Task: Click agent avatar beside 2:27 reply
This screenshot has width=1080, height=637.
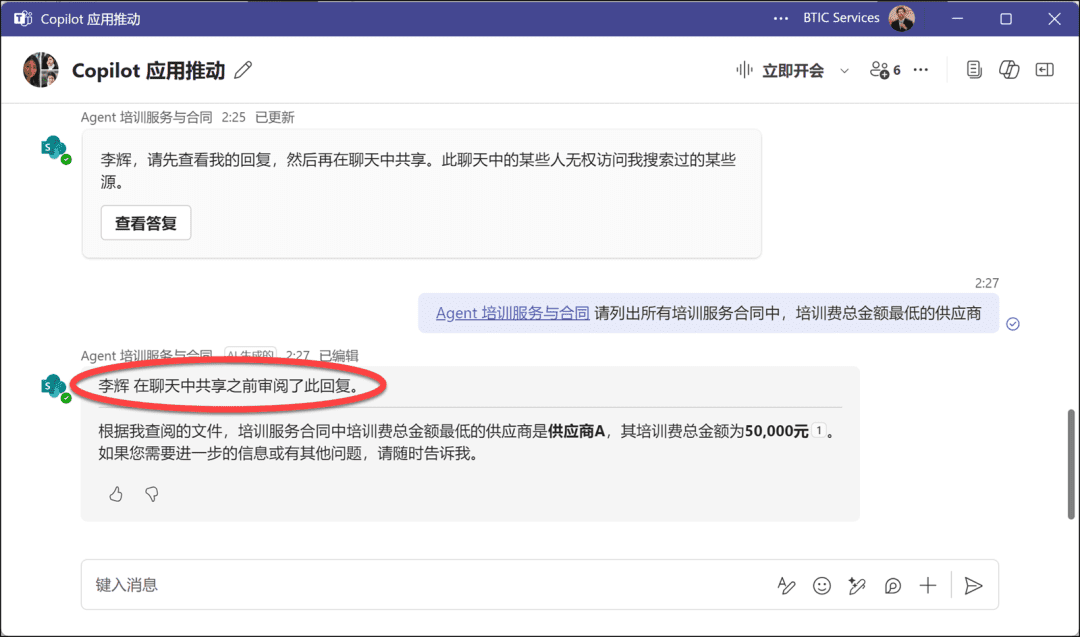Action: pos(54,388)
